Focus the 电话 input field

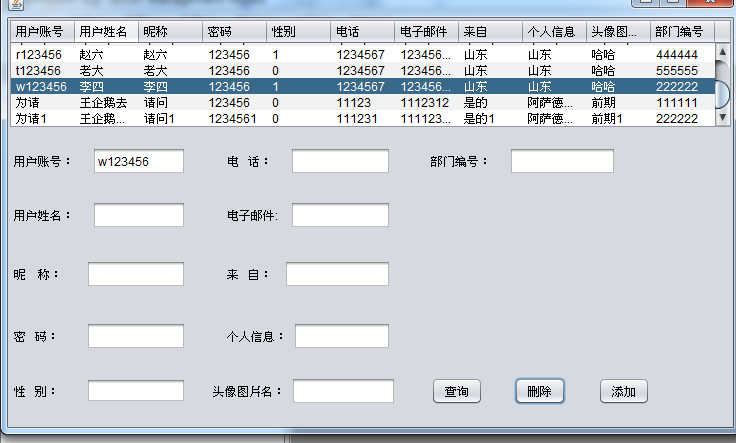coord(340,161)
